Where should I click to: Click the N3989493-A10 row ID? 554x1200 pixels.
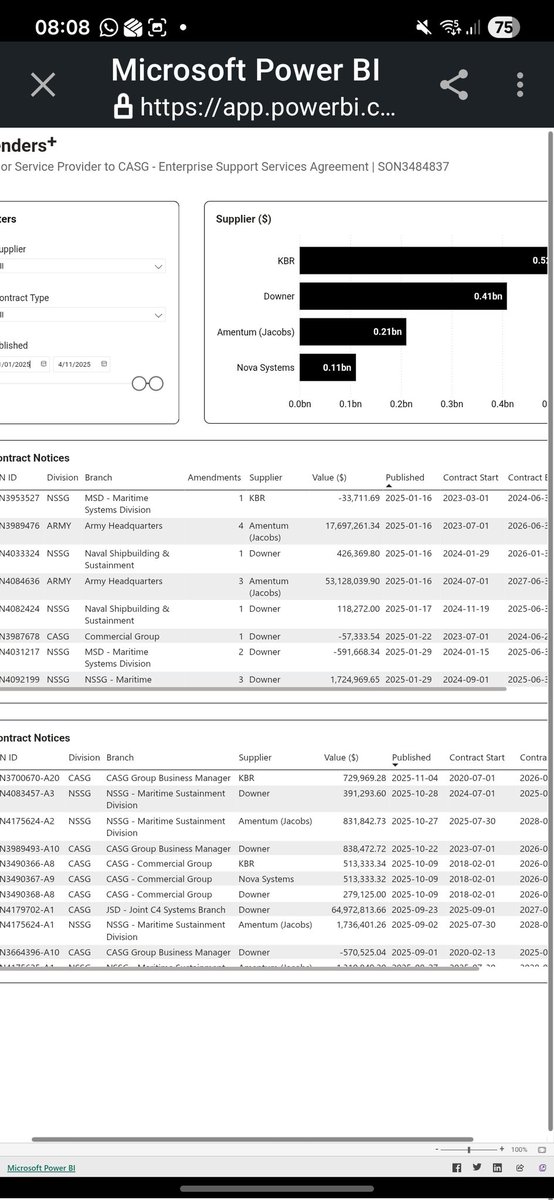point(30,849)
